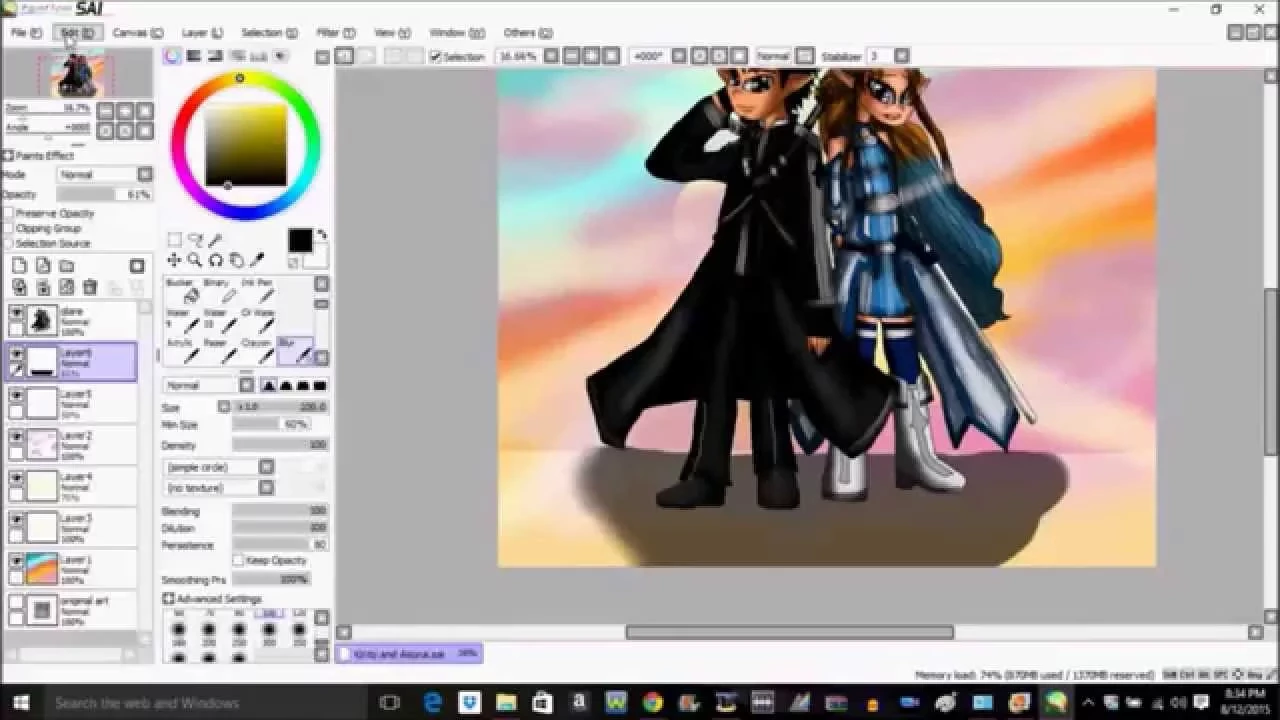Swap foreground and background colors

pos(322,236)
